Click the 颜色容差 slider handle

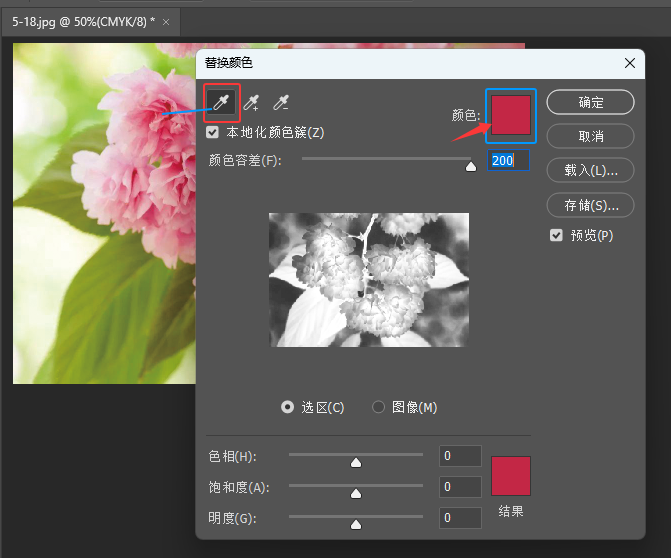(x=471, y=166)
